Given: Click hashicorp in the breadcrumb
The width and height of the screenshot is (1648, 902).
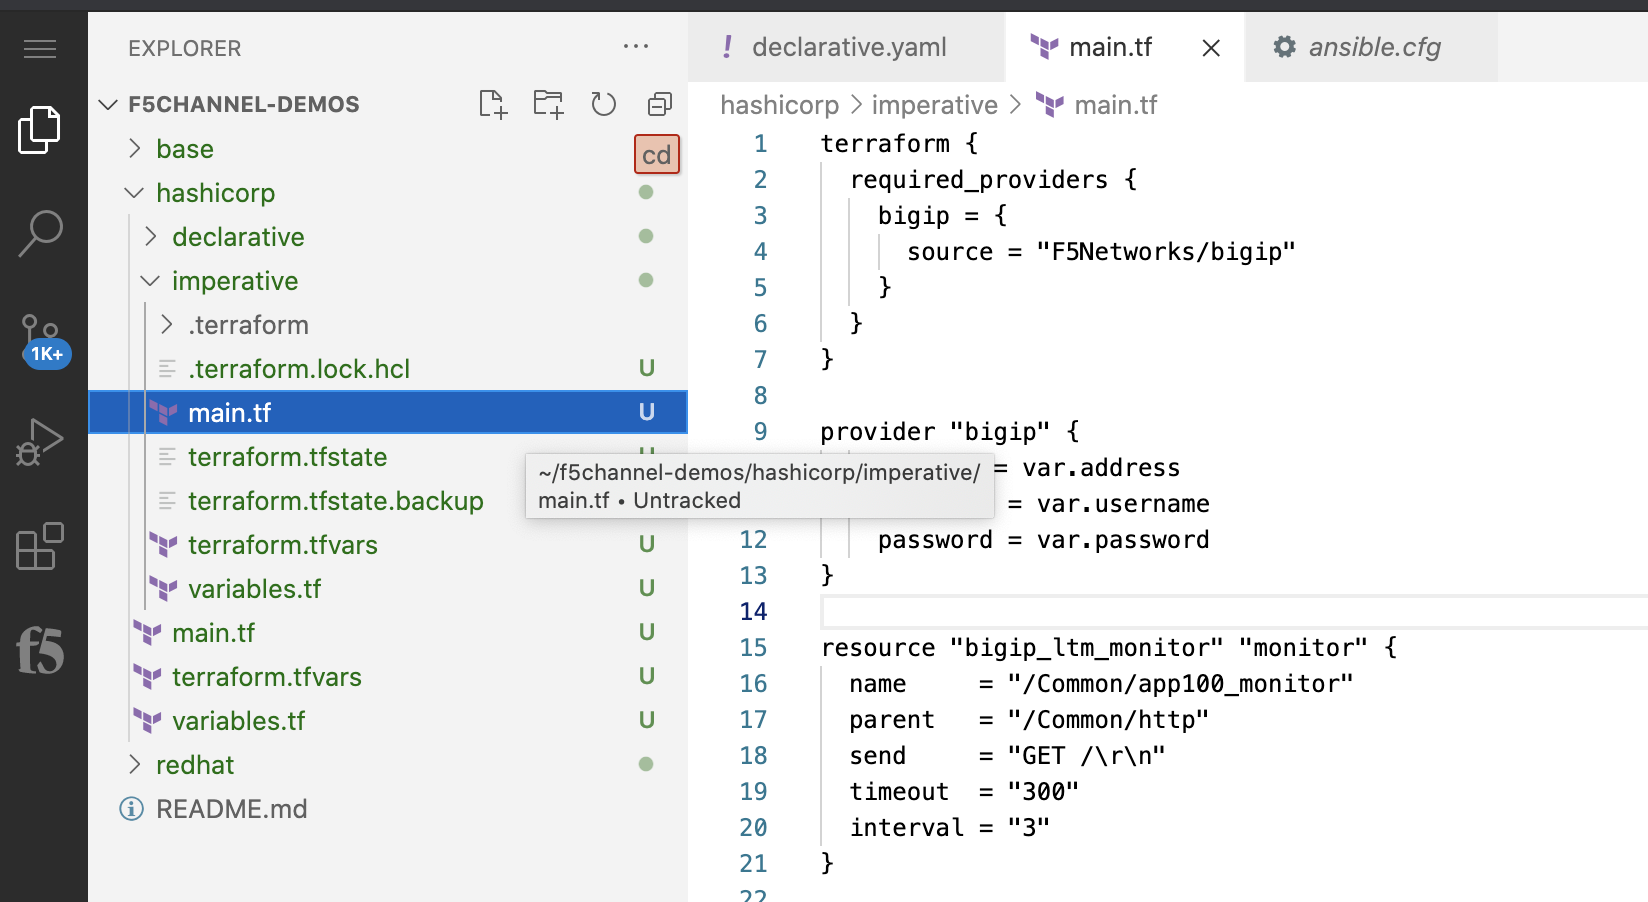Looking at the screenshot, I should pyautogui.click(x=779, y=105).
